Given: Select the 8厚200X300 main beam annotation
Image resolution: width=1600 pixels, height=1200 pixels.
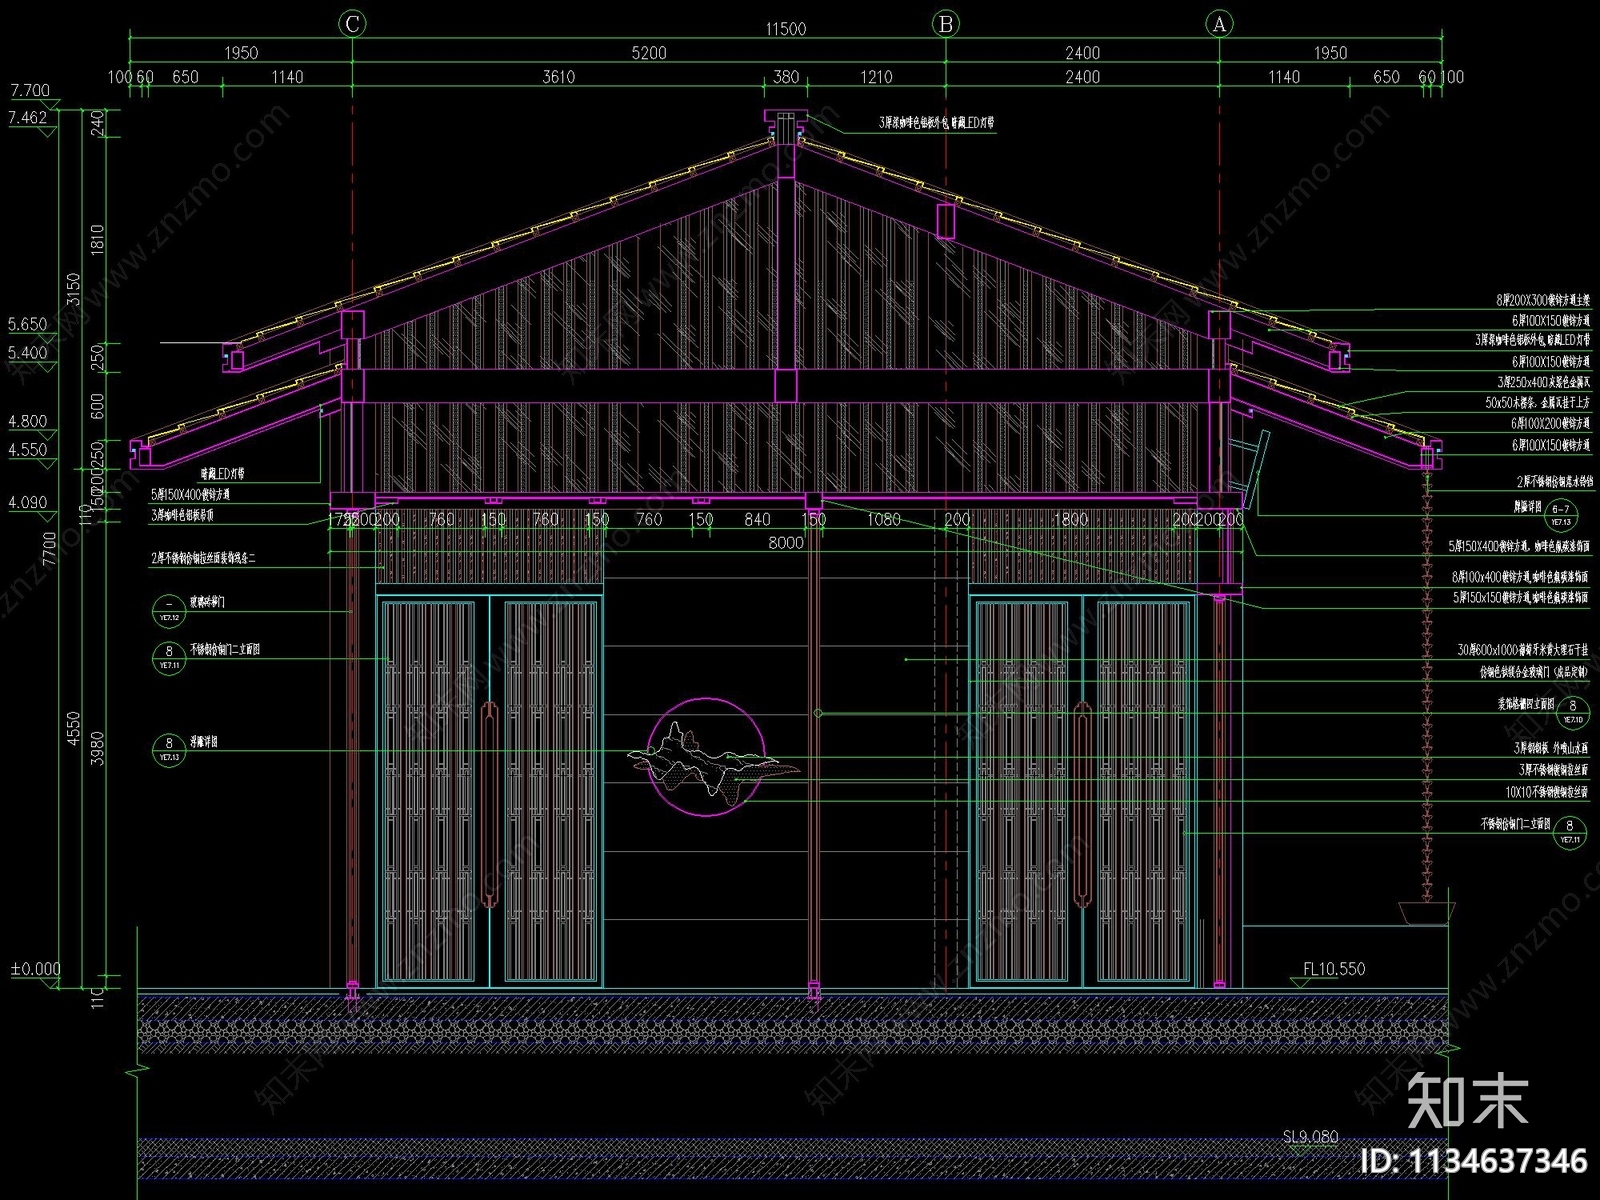Looking at the screenshot, I should 1543,300.
